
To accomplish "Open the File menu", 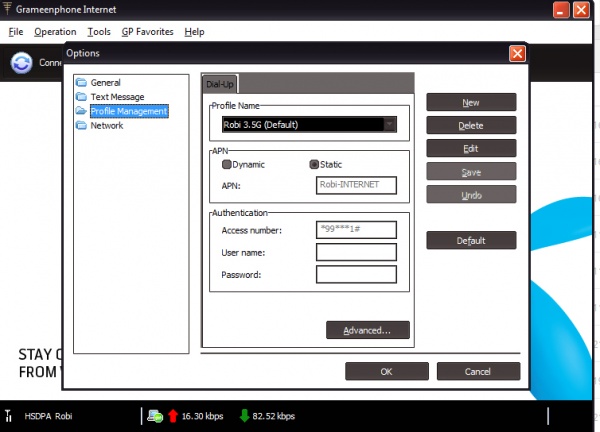I will 16,32.
